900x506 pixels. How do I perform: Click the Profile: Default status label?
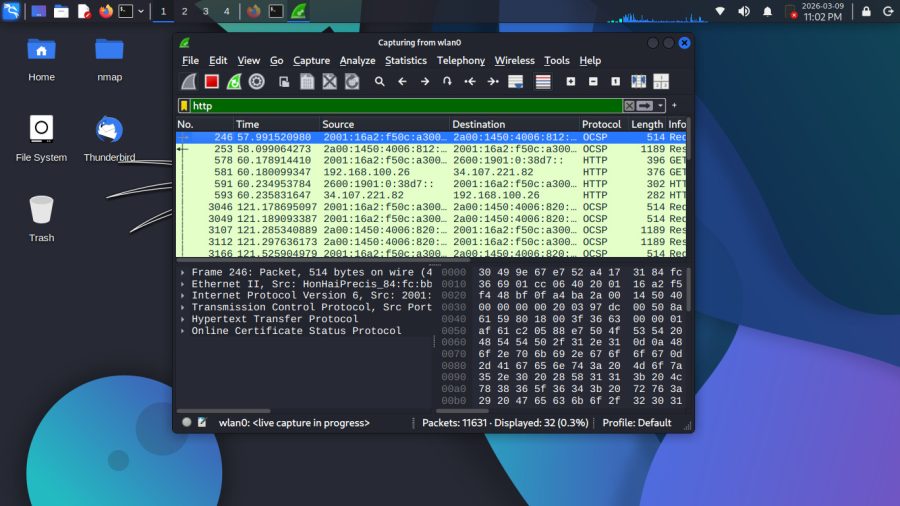click(x=636, y=423)
